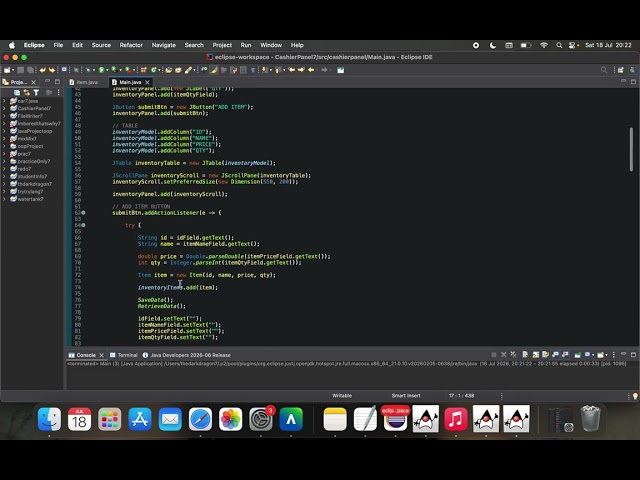Click the Open Type toolbar icon
Viewport: 640px width, 480px height.
click(x=168, y=70)
